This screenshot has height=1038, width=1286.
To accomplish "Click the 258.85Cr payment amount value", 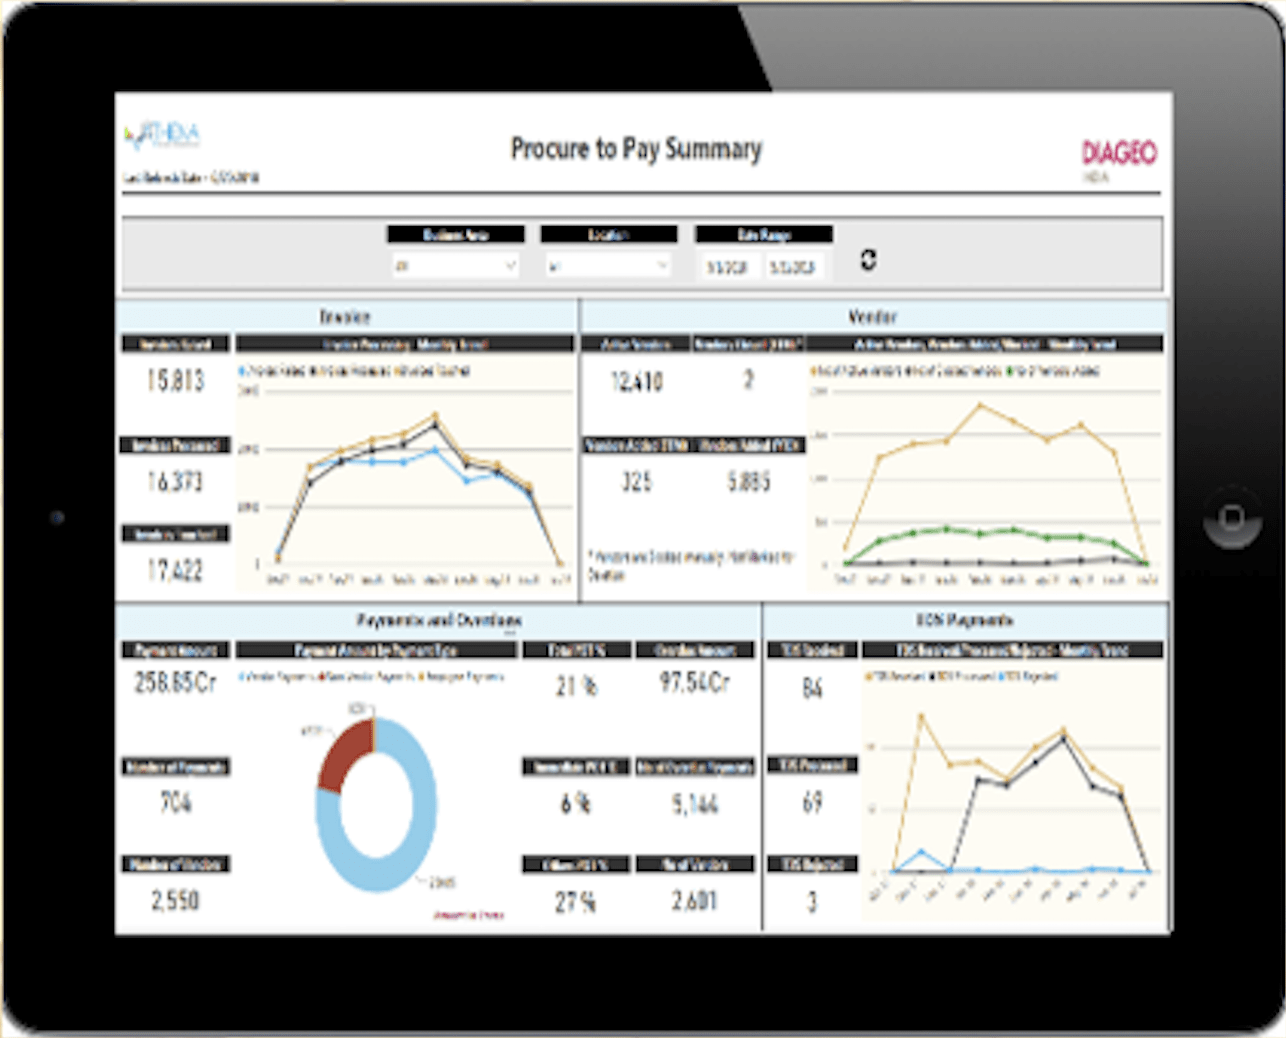I will pyautogui.click(x=176, y=683).
